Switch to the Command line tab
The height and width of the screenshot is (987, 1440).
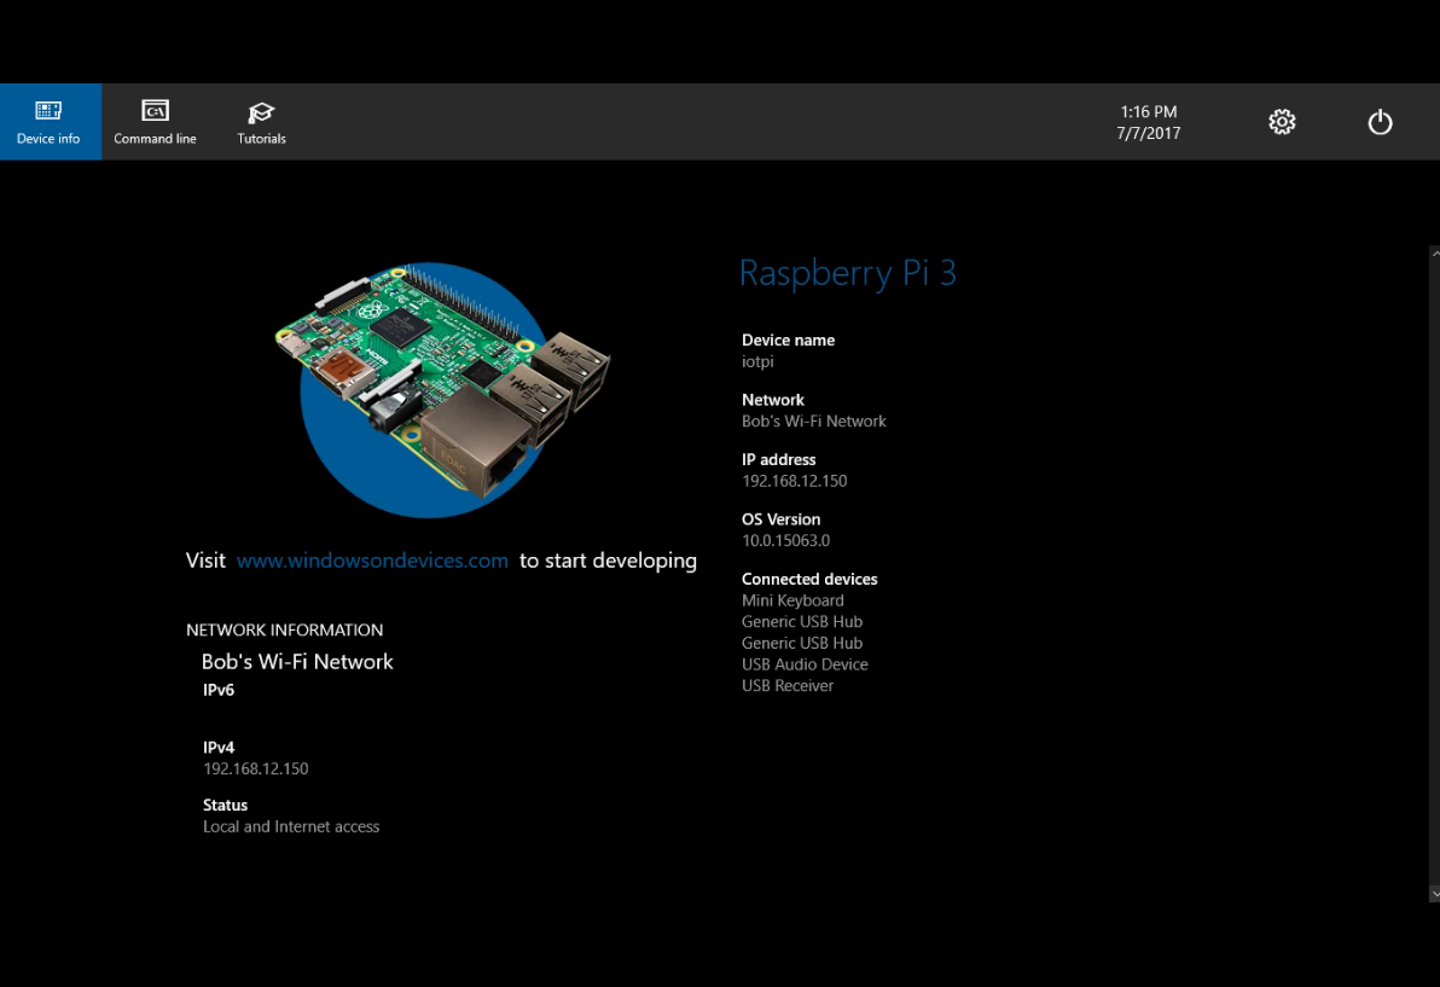tap(155, 122)
